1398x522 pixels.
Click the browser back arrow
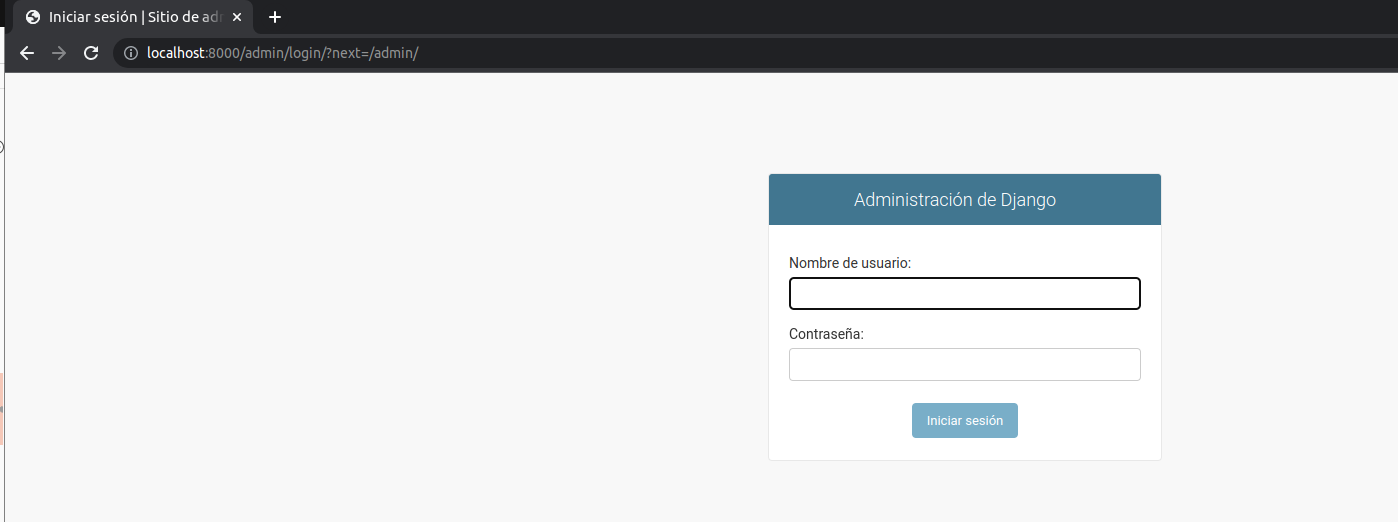tap(27, 53)
